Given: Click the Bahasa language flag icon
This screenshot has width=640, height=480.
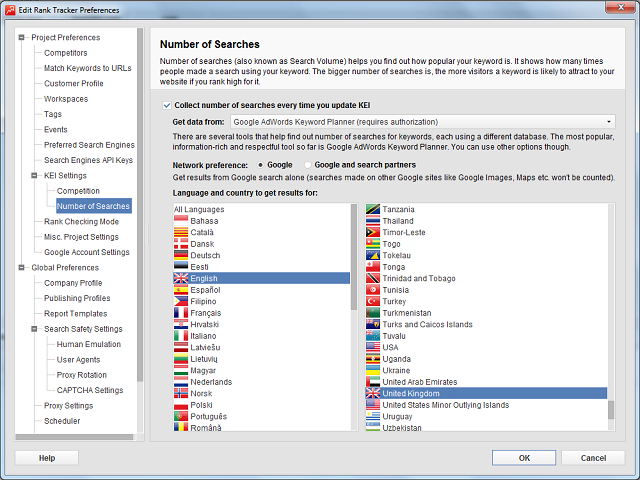Looking at the screenshot, I should click(x=181, y=221).
